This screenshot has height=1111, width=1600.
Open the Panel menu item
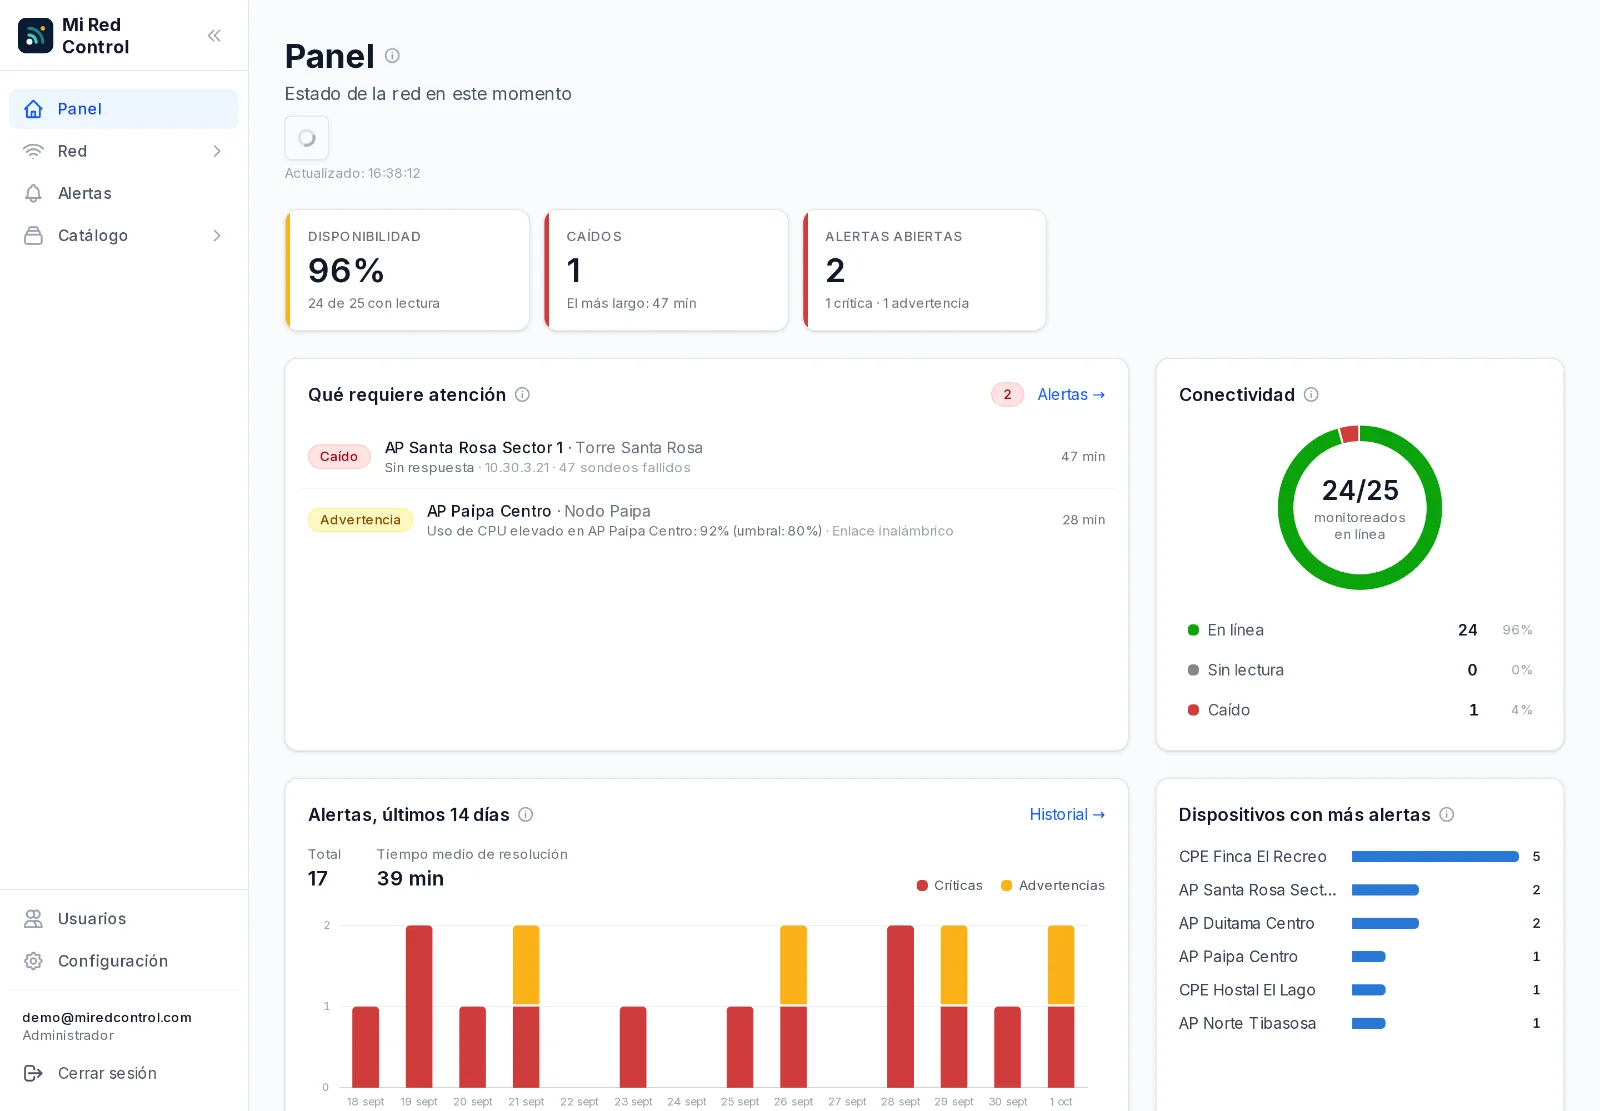coord(124,109)
